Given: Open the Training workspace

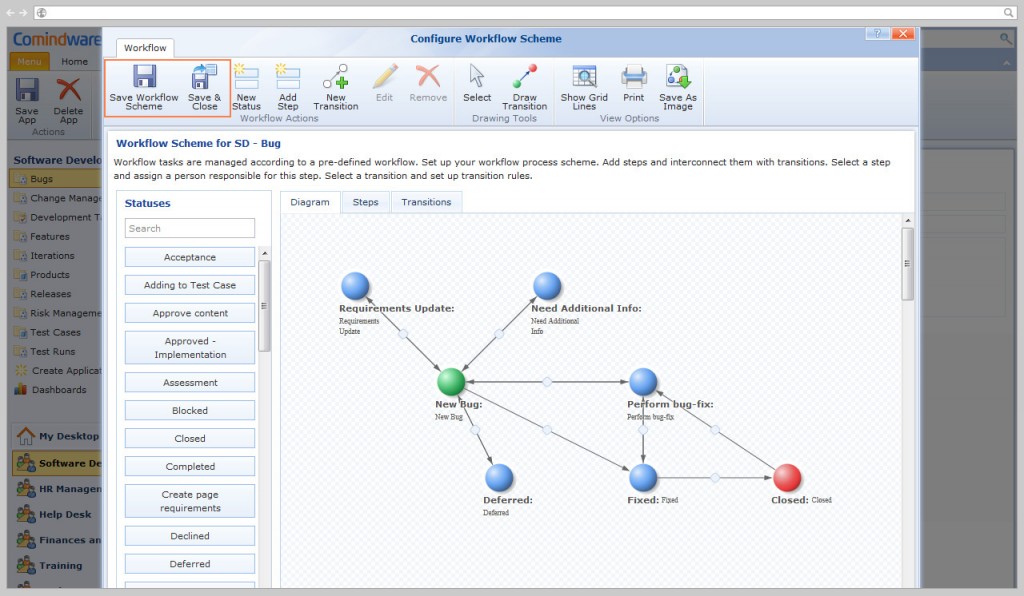Looking at the screenshot, I should point(57,565).
